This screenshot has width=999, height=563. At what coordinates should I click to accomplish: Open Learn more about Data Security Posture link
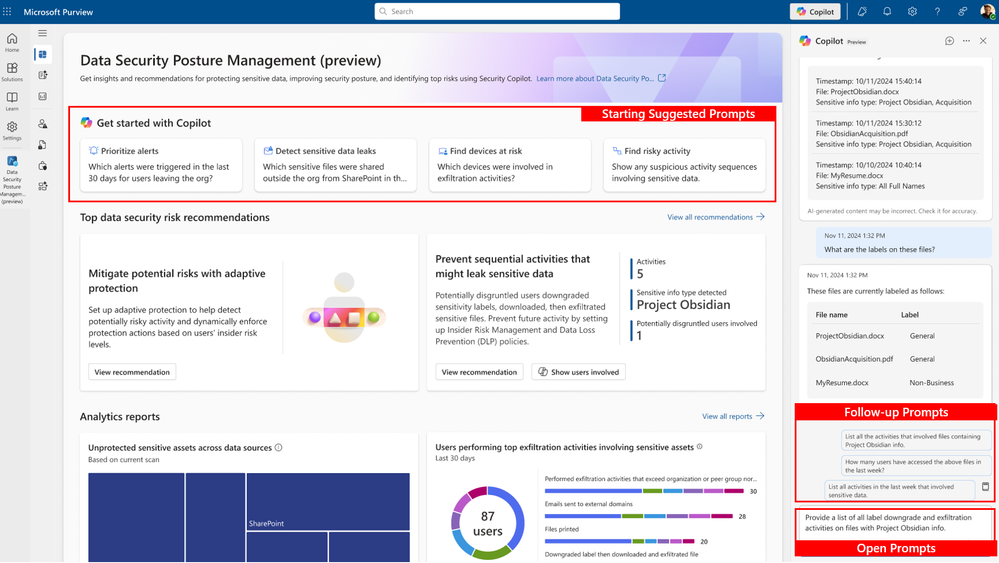[601, 78]
